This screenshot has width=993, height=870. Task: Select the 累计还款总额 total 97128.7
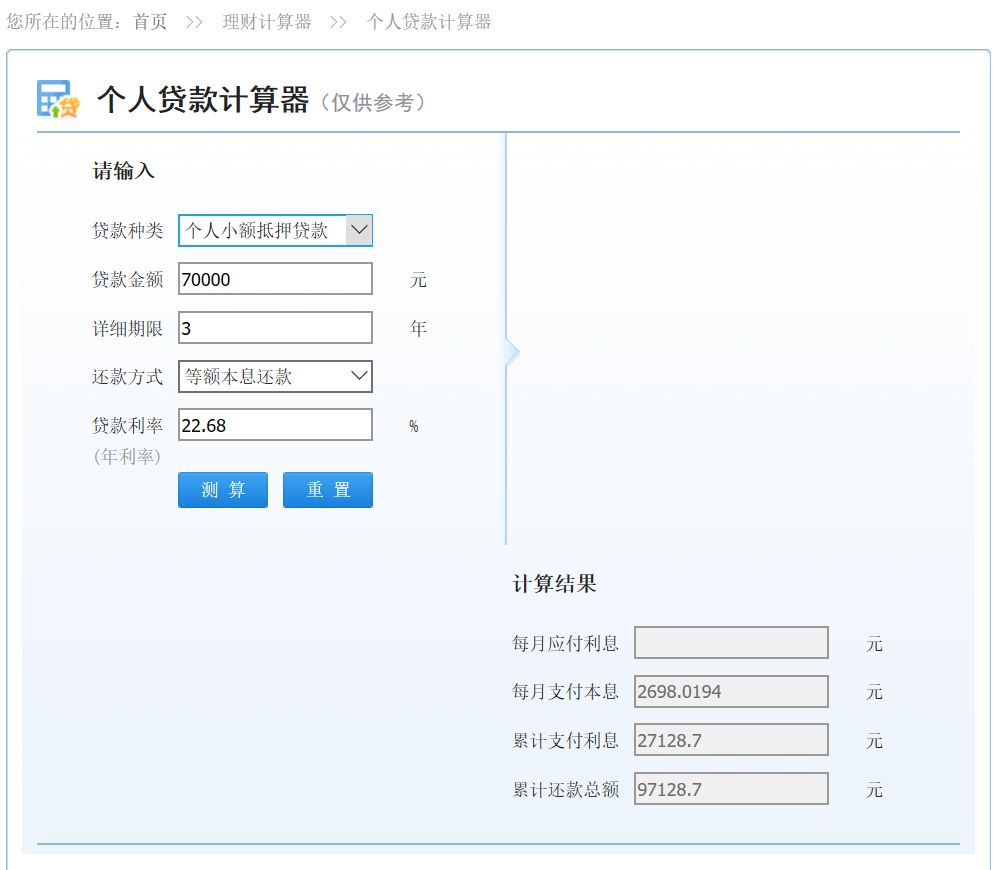731,789
